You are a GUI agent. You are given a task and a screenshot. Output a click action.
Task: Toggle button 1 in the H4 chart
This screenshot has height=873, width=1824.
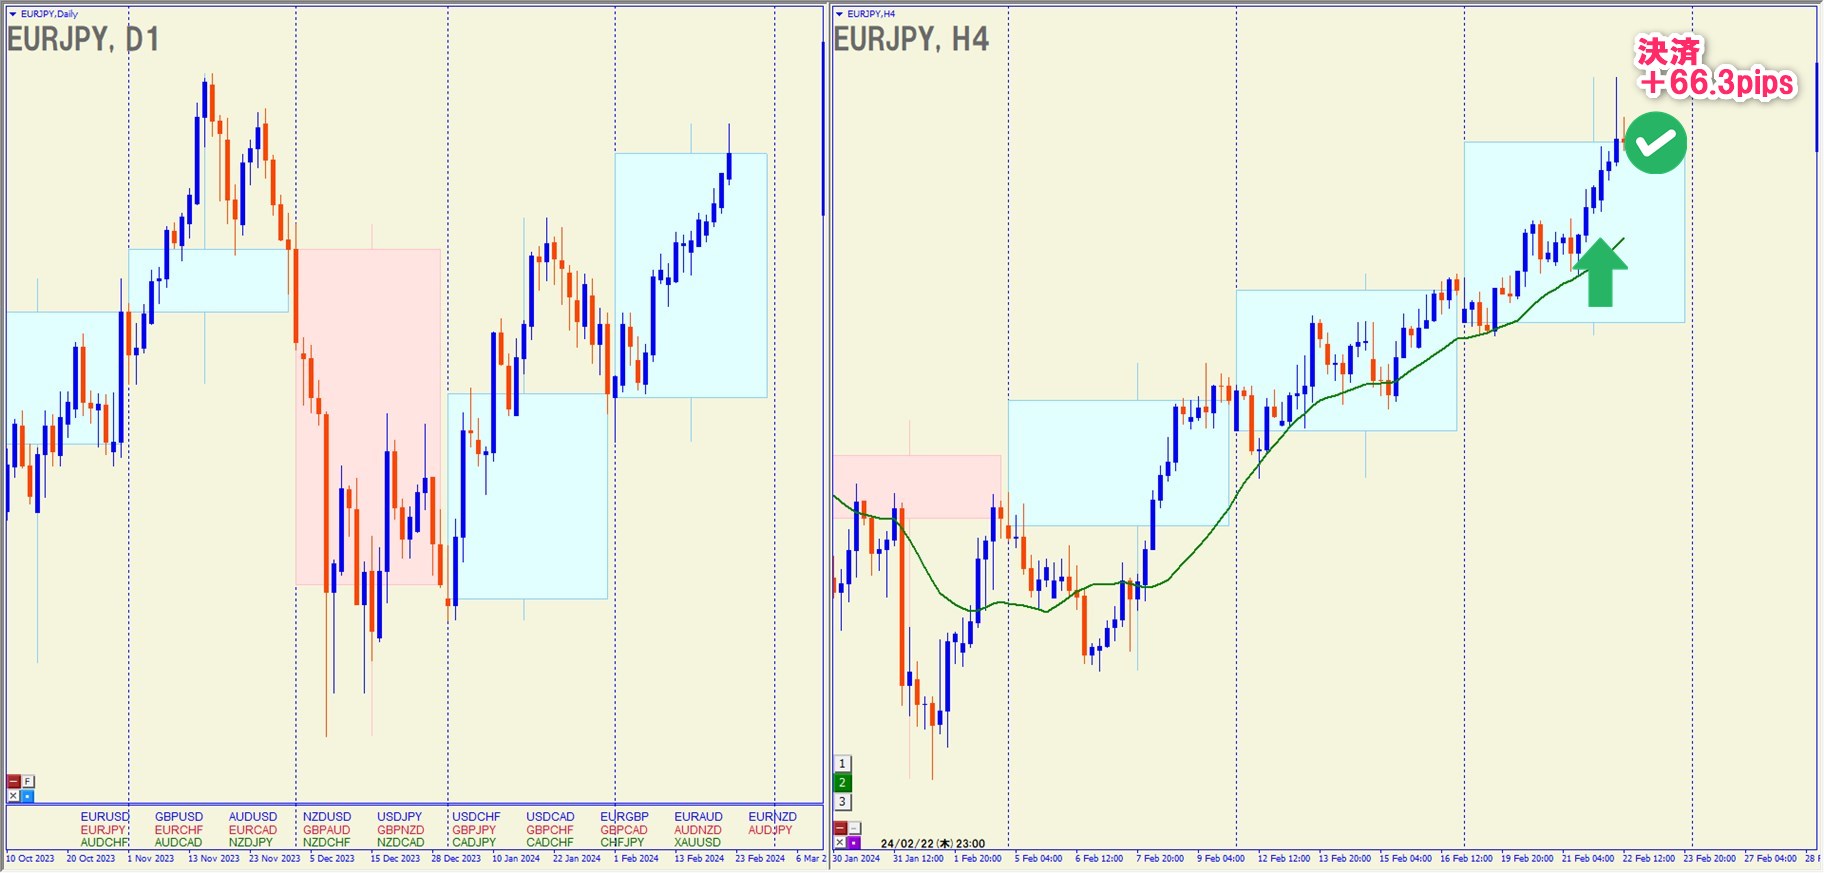click(842, 764)
